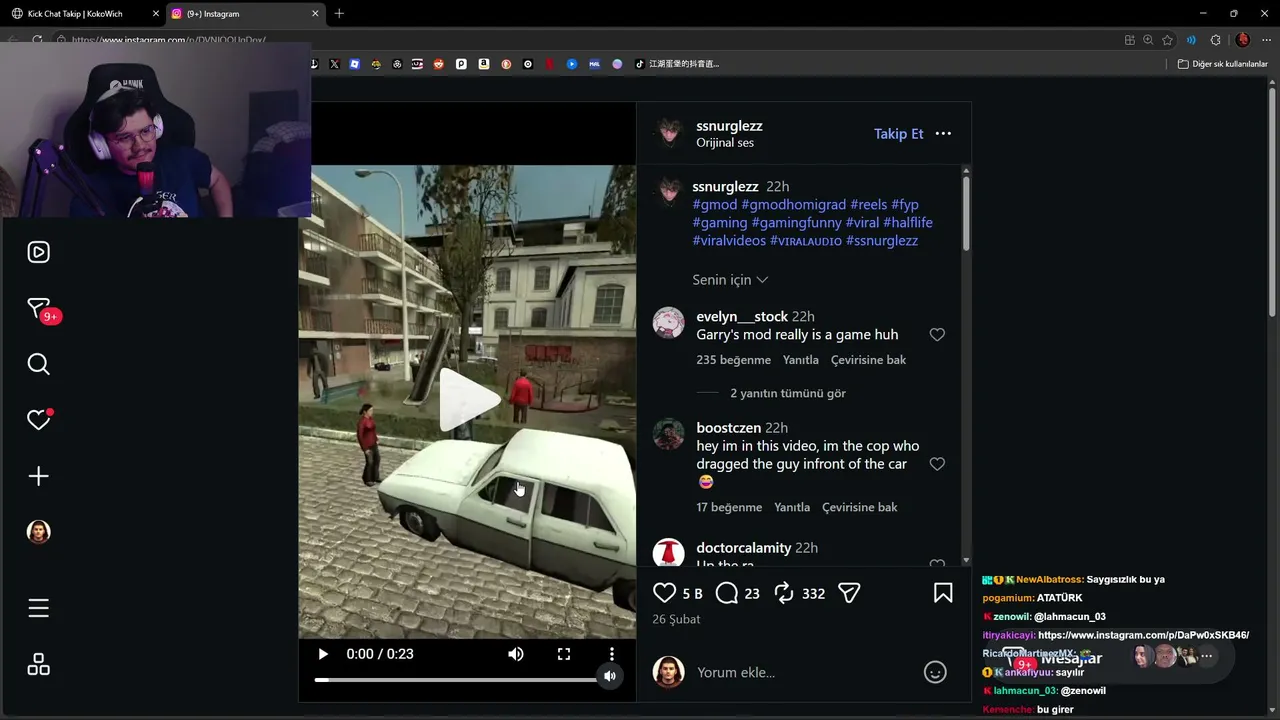
Task: Play the video from the control bar
Action: [323, 654]
